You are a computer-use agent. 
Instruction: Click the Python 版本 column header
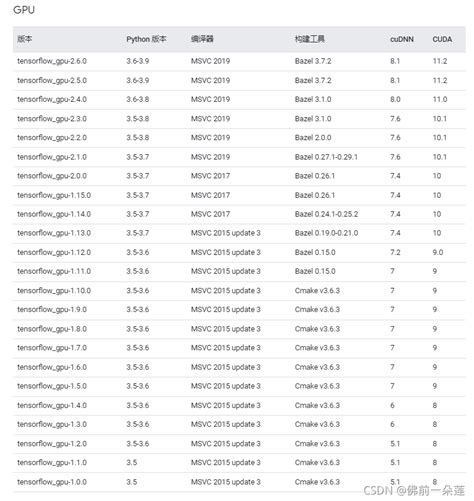[x=146, y=39]
